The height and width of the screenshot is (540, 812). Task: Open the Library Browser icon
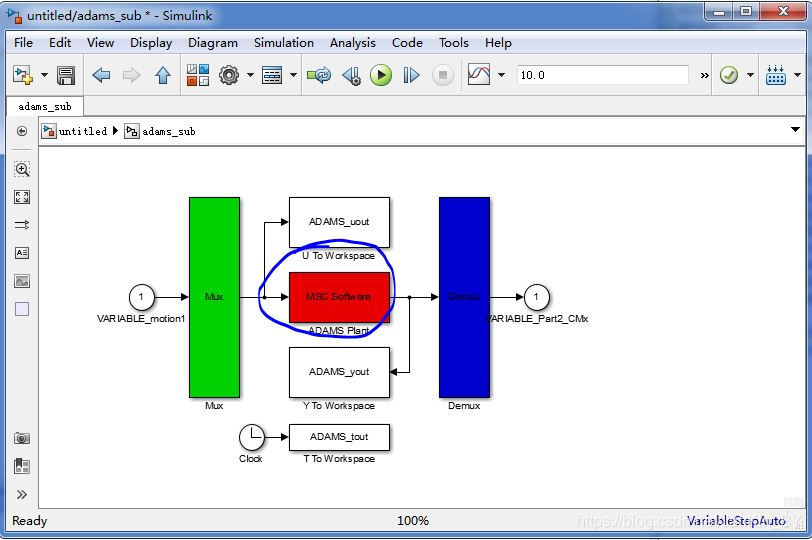198,75
